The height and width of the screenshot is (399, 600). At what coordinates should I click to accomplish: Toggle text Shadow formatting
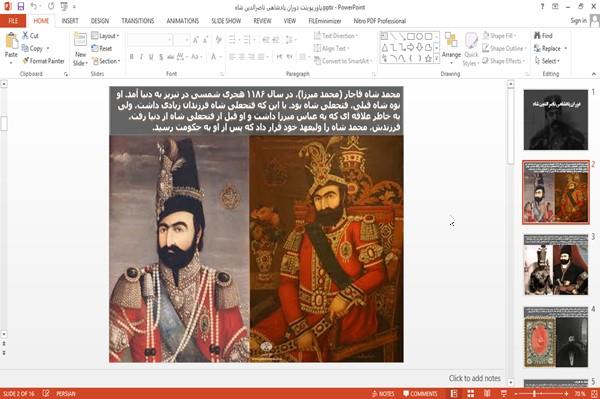tap(161, 57)
